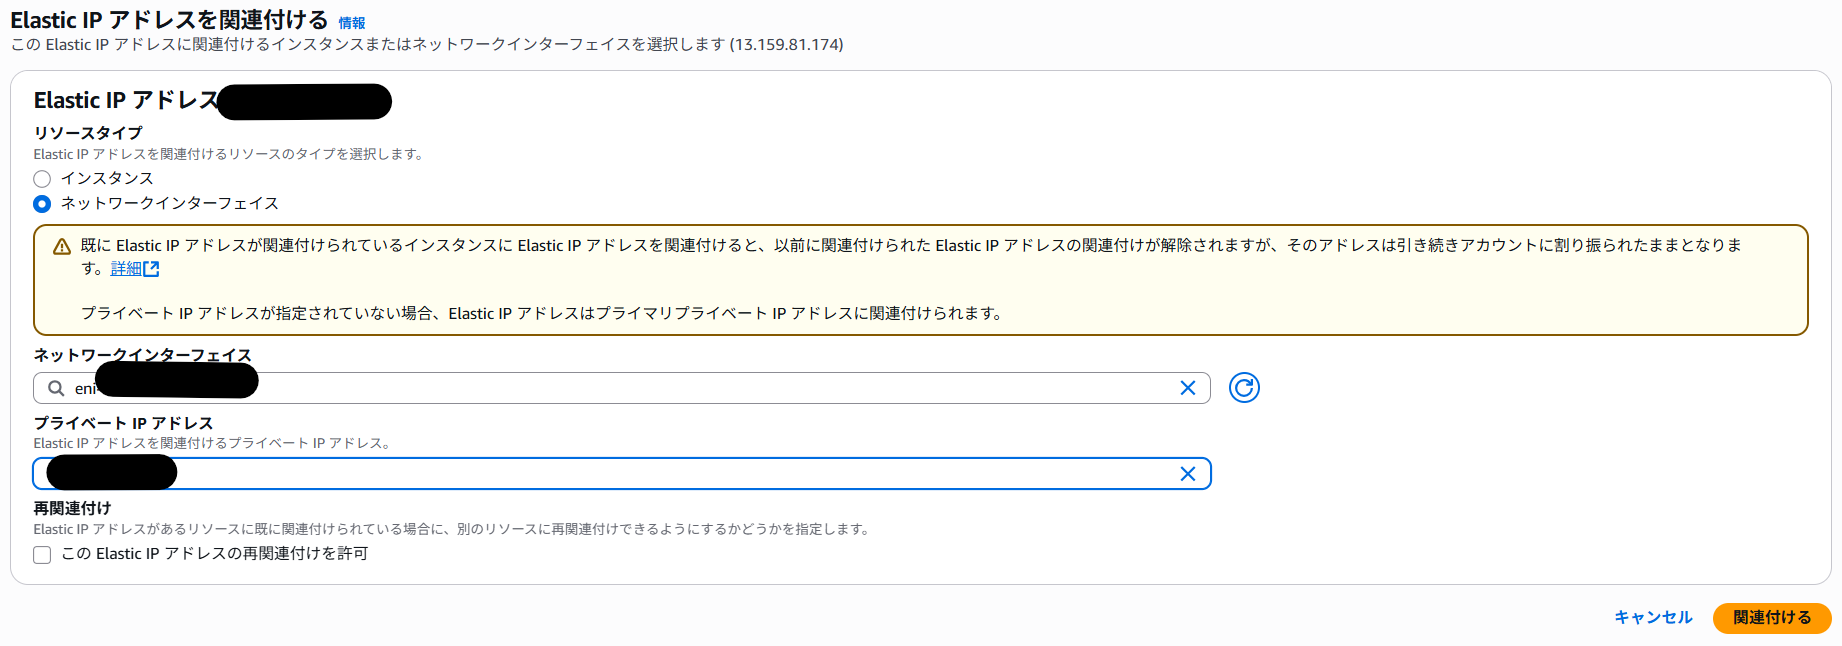Click the ネットワークインターフェイス option label text
The height and width of the screenshot is (646, 1842).
(169, 203)
